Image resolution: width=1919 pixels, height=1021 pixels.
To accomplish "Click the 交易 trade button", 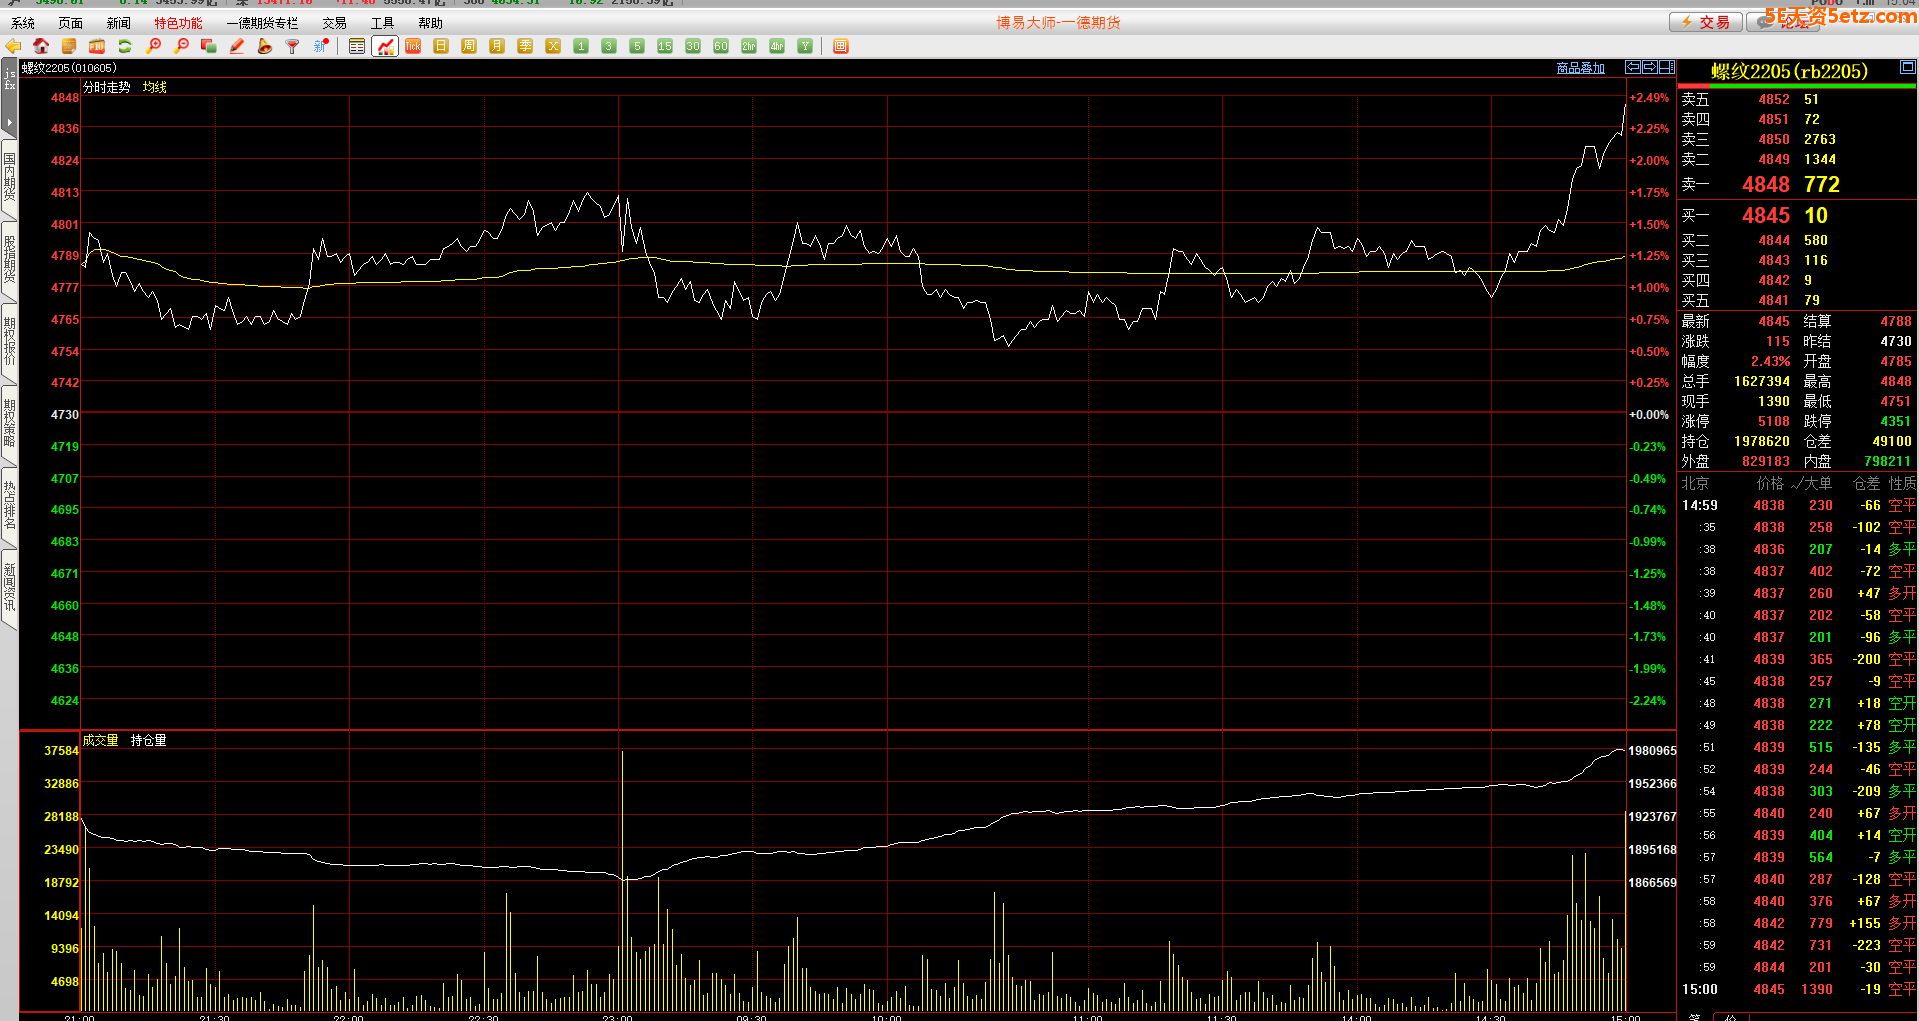I will pos(1706,22).
